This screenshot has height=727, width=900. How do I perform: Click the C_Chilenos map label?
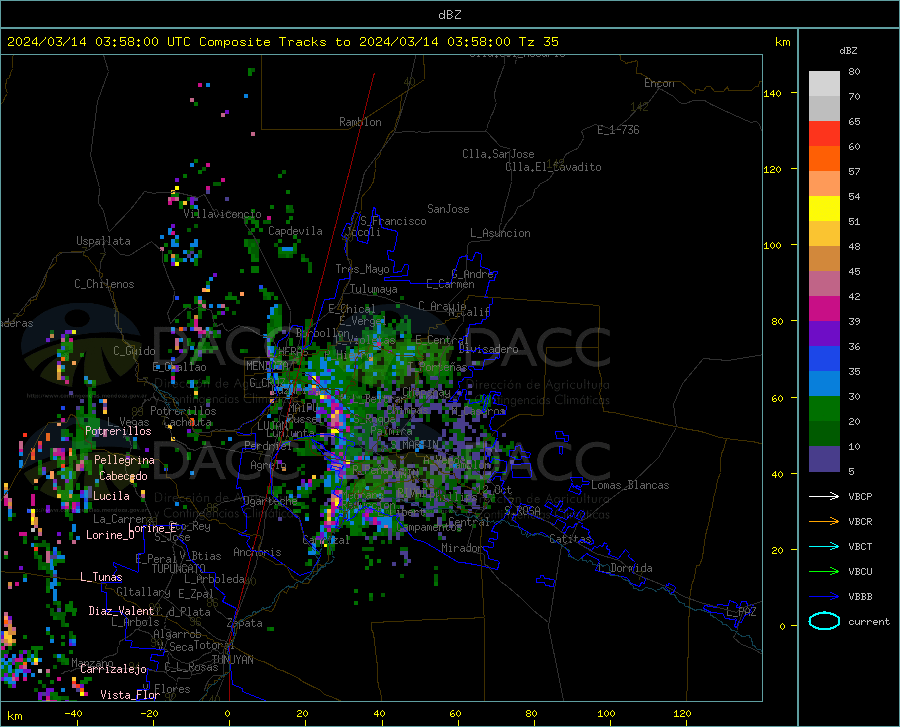coord(104,283)
